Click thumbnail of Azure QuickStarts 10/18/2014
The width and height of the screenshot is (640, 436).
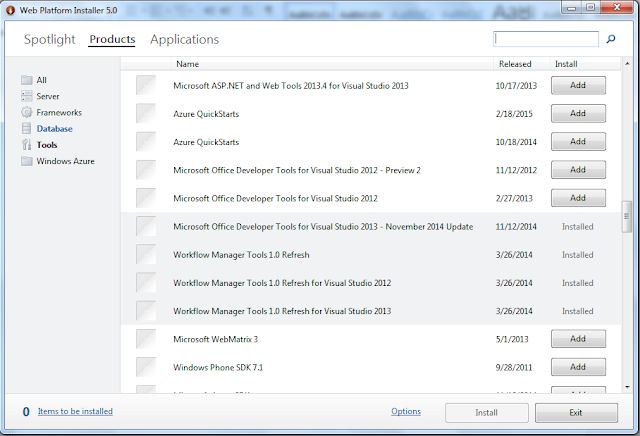(146, 142)
